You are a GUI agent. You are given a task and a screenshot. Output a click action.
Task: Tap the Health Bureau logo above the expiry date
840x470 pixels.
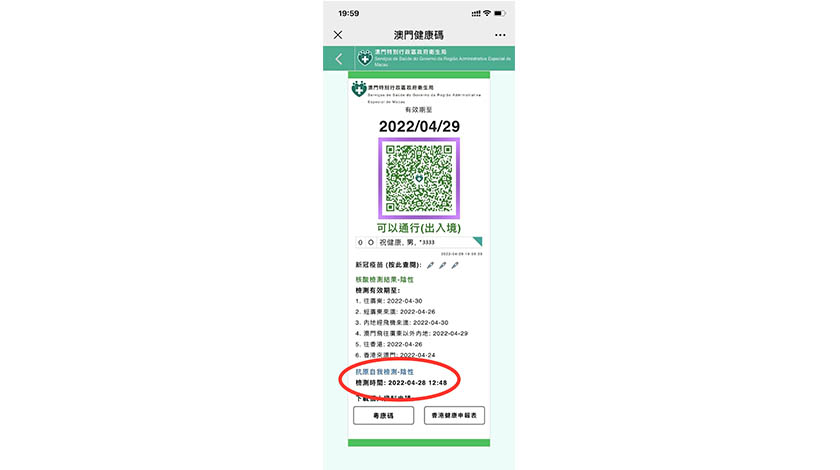tap(358, 89)
